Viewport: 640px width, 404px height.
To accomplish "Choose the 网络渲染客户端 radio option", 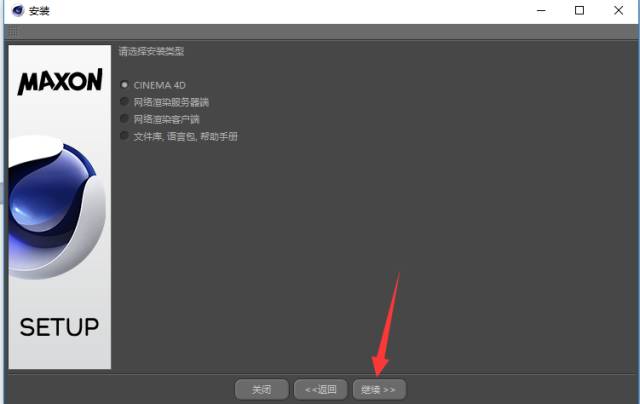I will click(x=124, y=118).
